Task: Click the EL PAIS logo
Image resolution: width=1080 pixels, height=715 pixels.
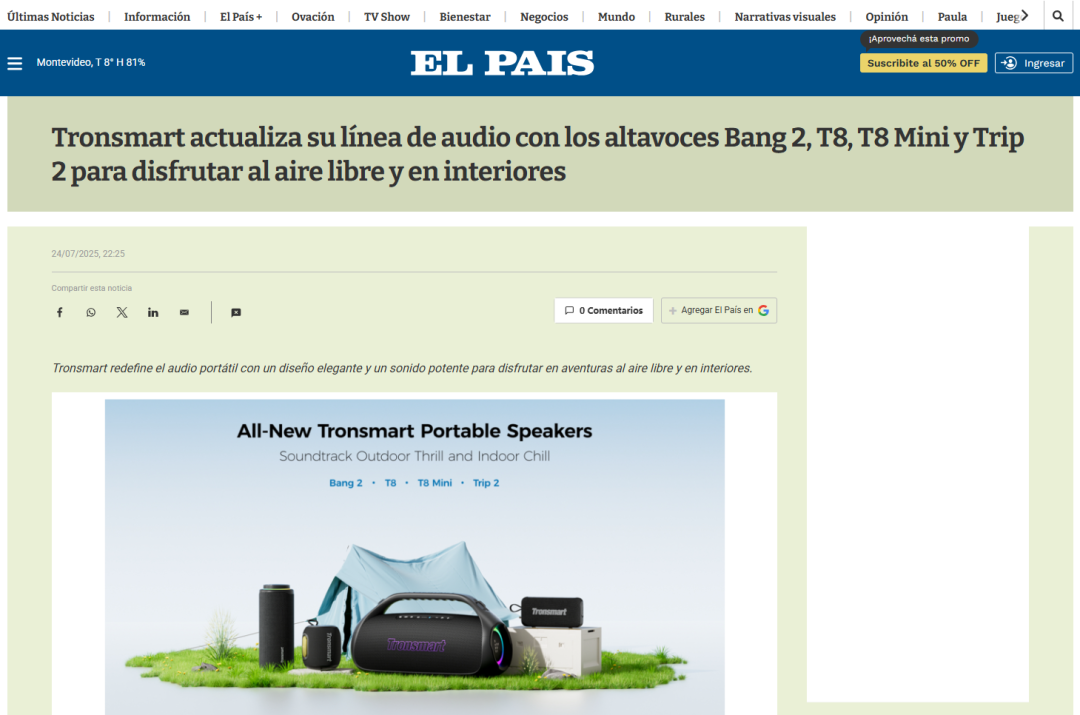Action: pos(502,63)
